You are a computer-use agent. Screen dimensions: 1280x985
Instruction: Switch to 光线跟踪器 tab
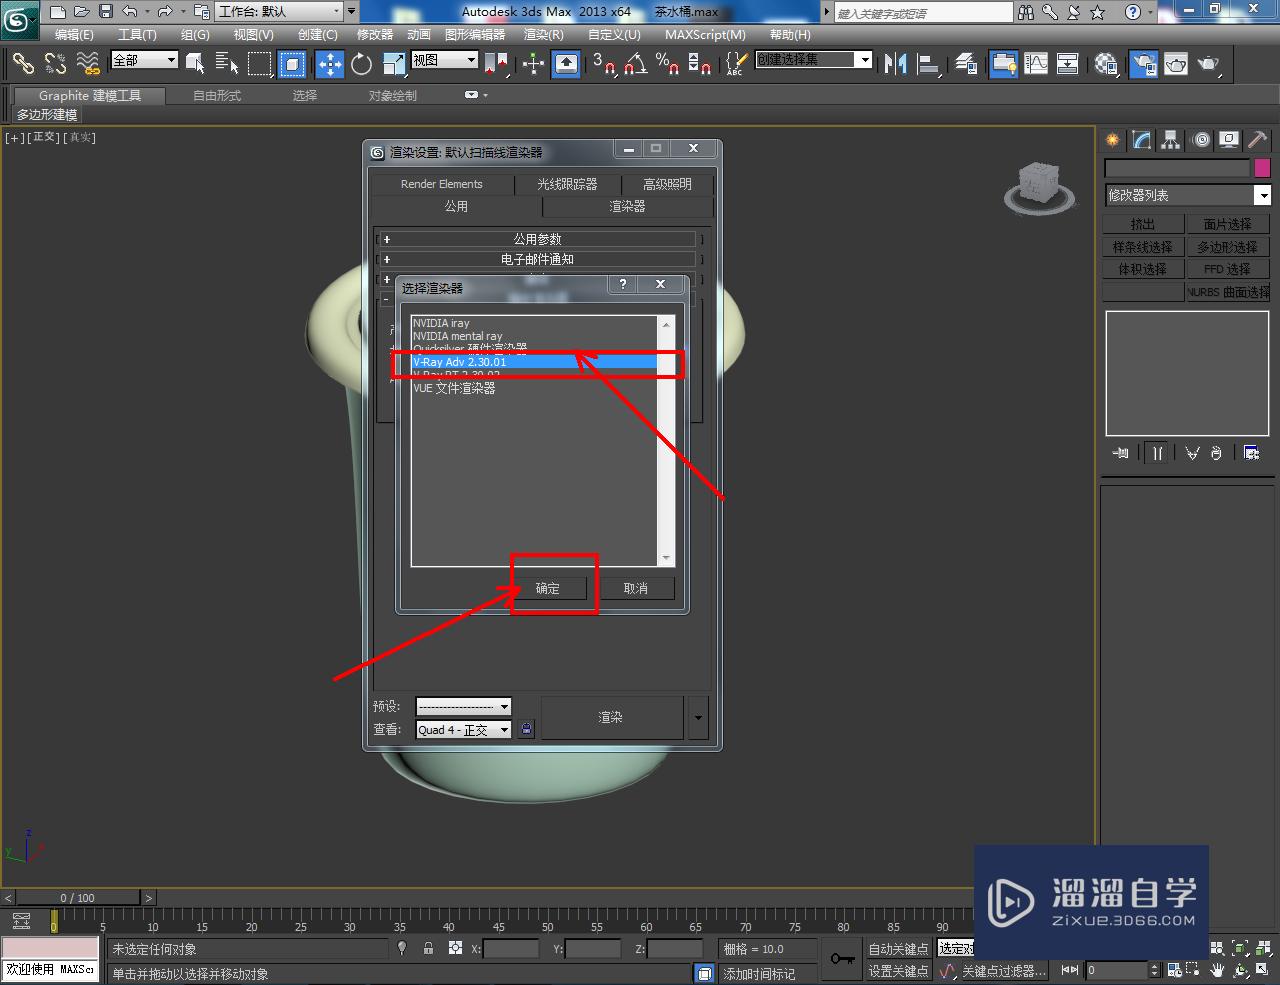[567, 184]
